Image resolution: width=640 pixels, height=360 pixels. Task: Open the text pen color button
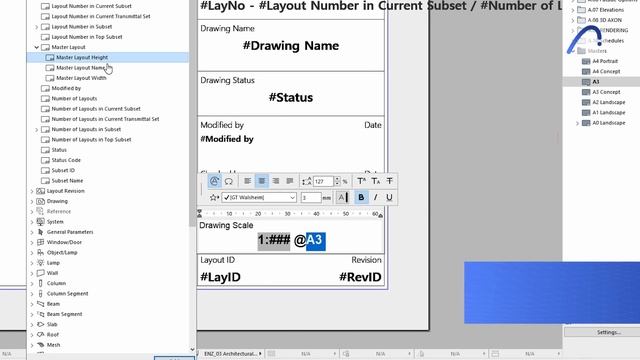342,198
